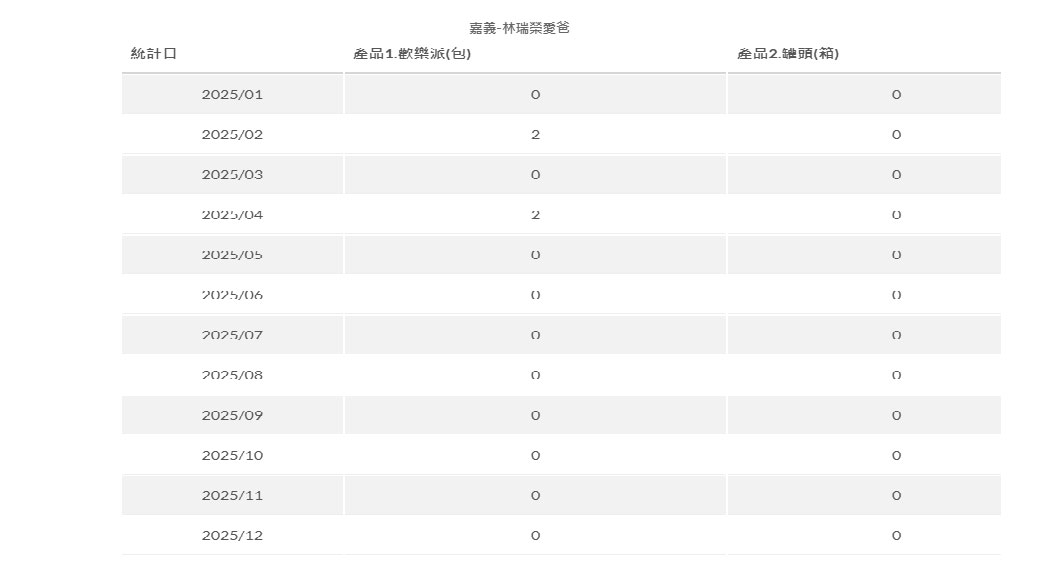This screenshot has width=1040, height=571.
Task: Select the 2025/04 date cell
Action: point(232,215)
